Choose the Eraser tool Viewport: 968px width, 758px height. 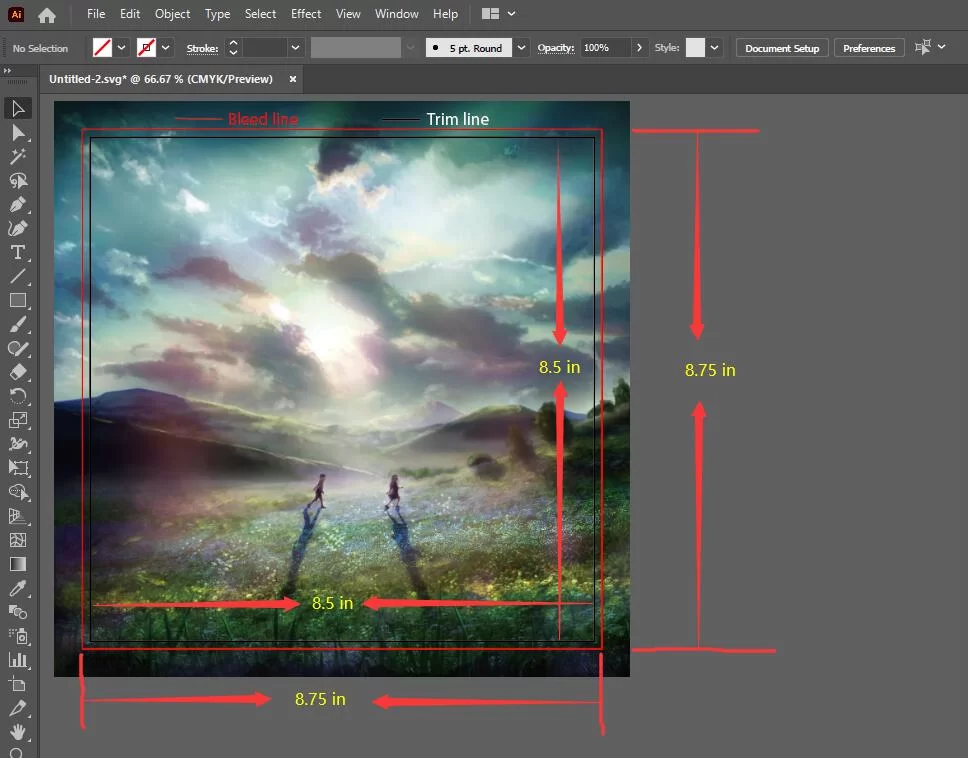(x=17, y=372)
